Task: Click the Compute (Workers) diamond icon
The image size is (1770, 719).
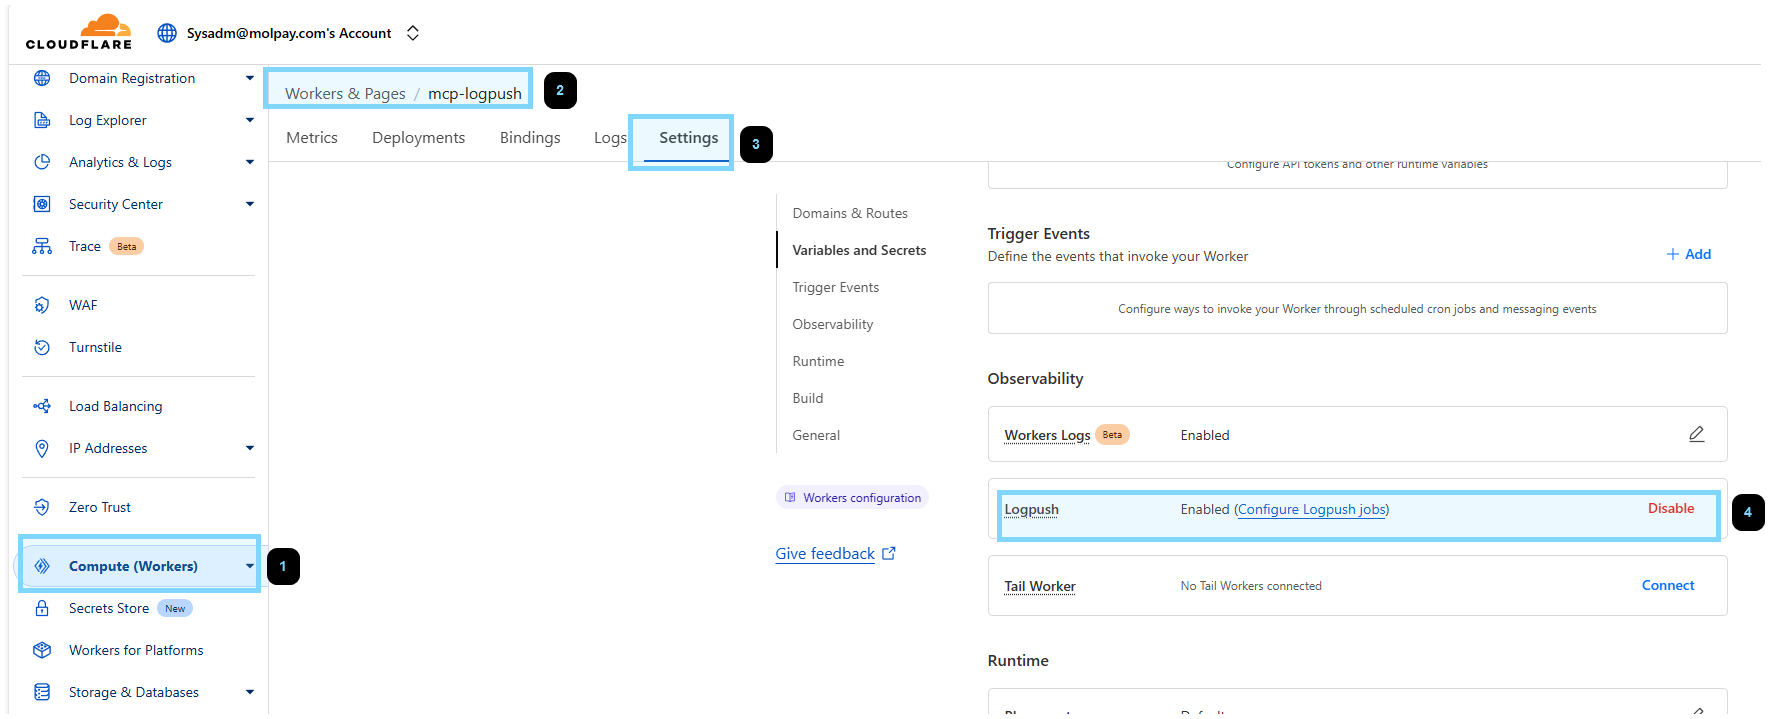Action: [42, 566]
